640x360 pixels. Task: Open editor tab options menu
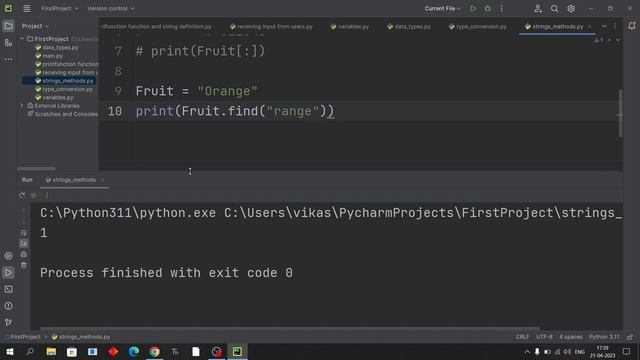615,27
